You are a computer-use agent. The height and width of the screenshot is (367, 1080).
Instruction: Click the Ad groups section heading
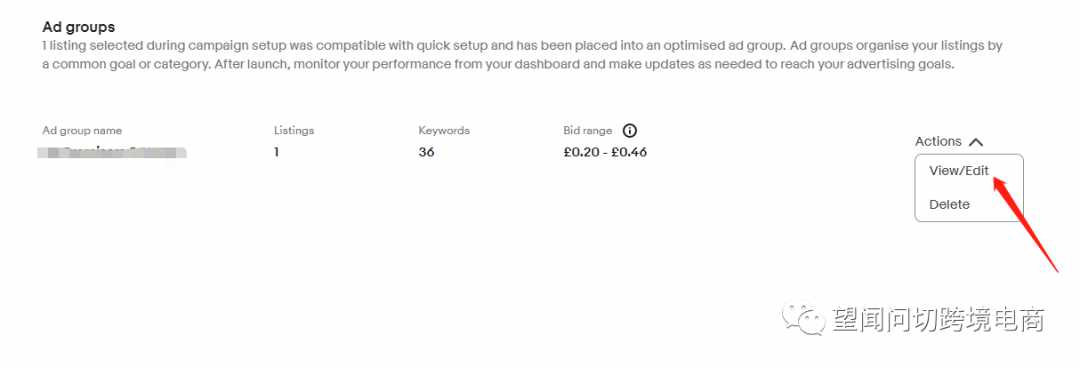79,28
